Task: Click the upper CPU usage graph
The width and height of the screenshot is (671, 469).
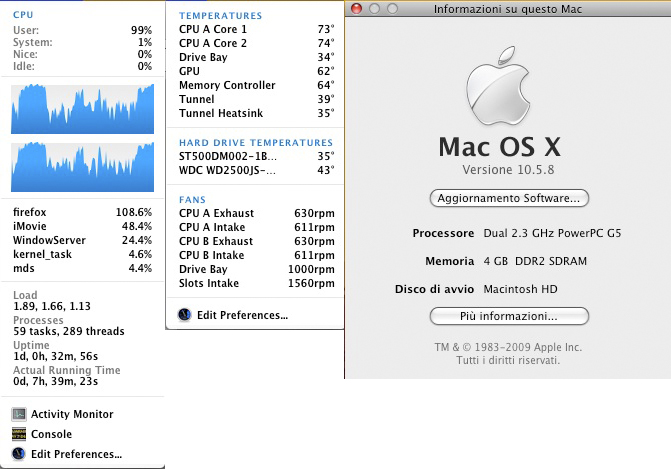Action: point(83,109)
